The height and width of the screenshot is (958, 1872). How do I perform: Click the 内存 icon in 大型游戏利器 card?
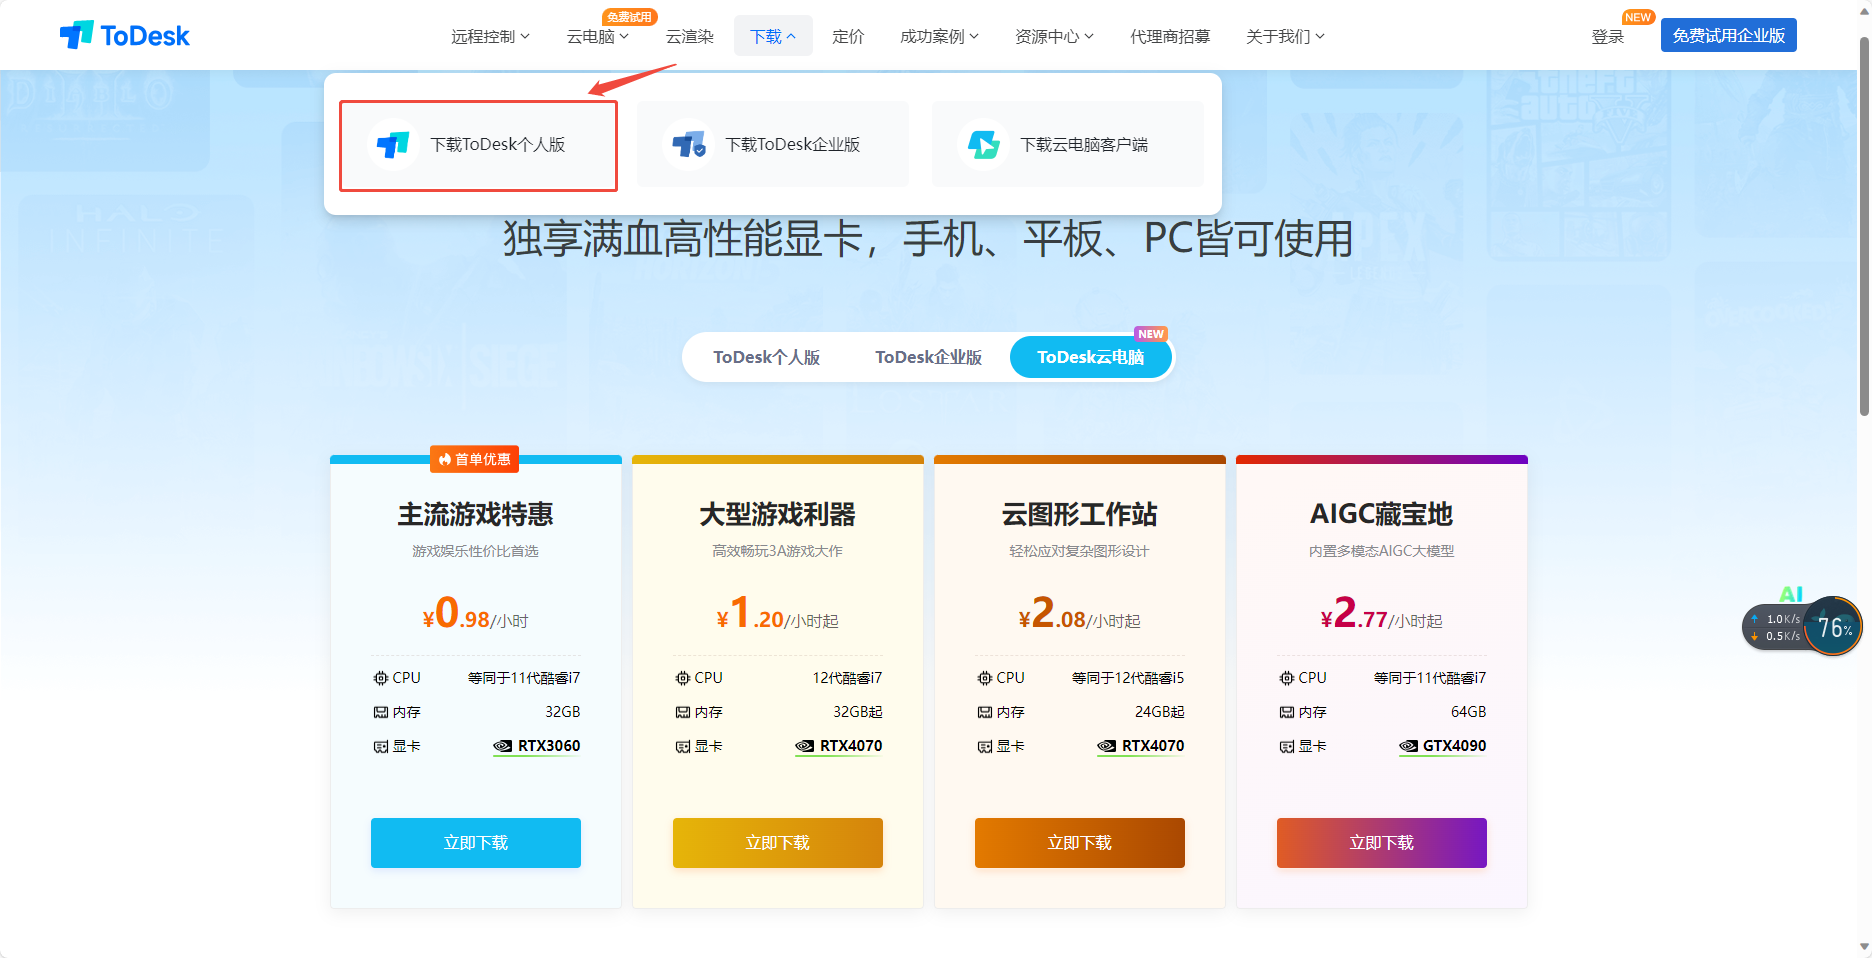(x=682, y=712)
